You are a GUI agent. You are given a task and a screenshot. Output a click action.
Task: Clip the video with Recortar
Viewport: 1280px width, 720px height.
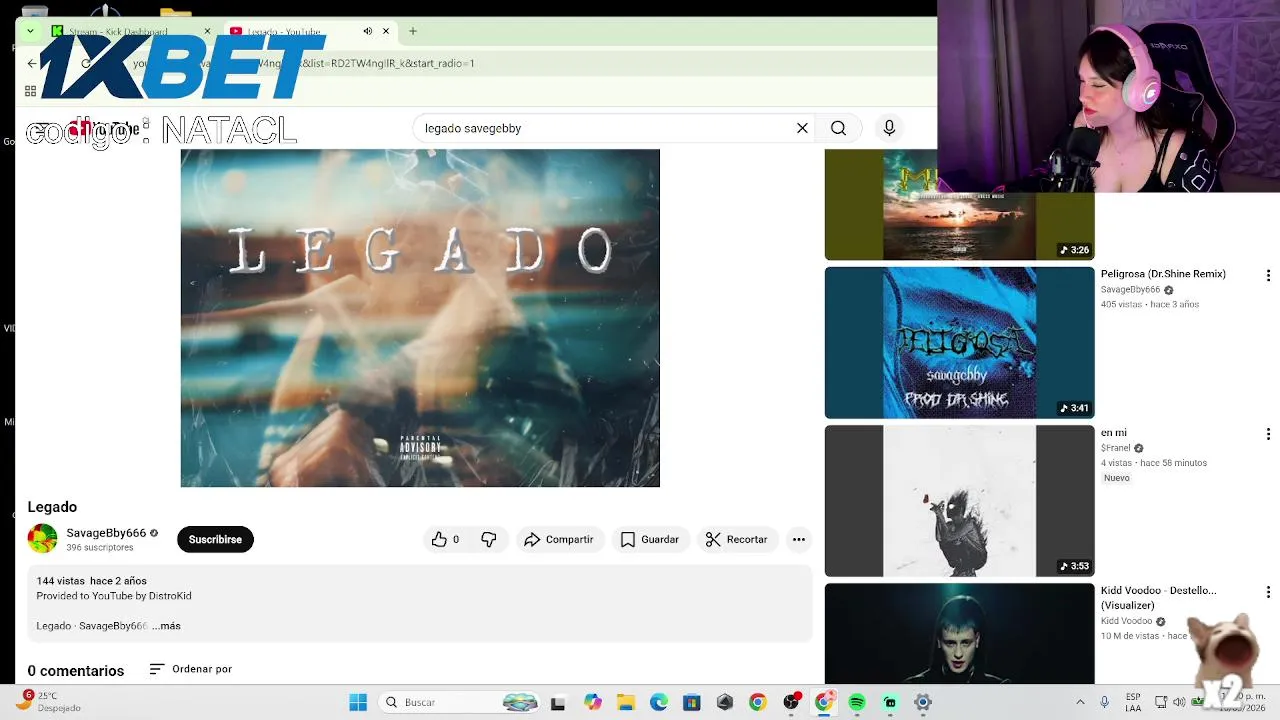coord(737,539)
